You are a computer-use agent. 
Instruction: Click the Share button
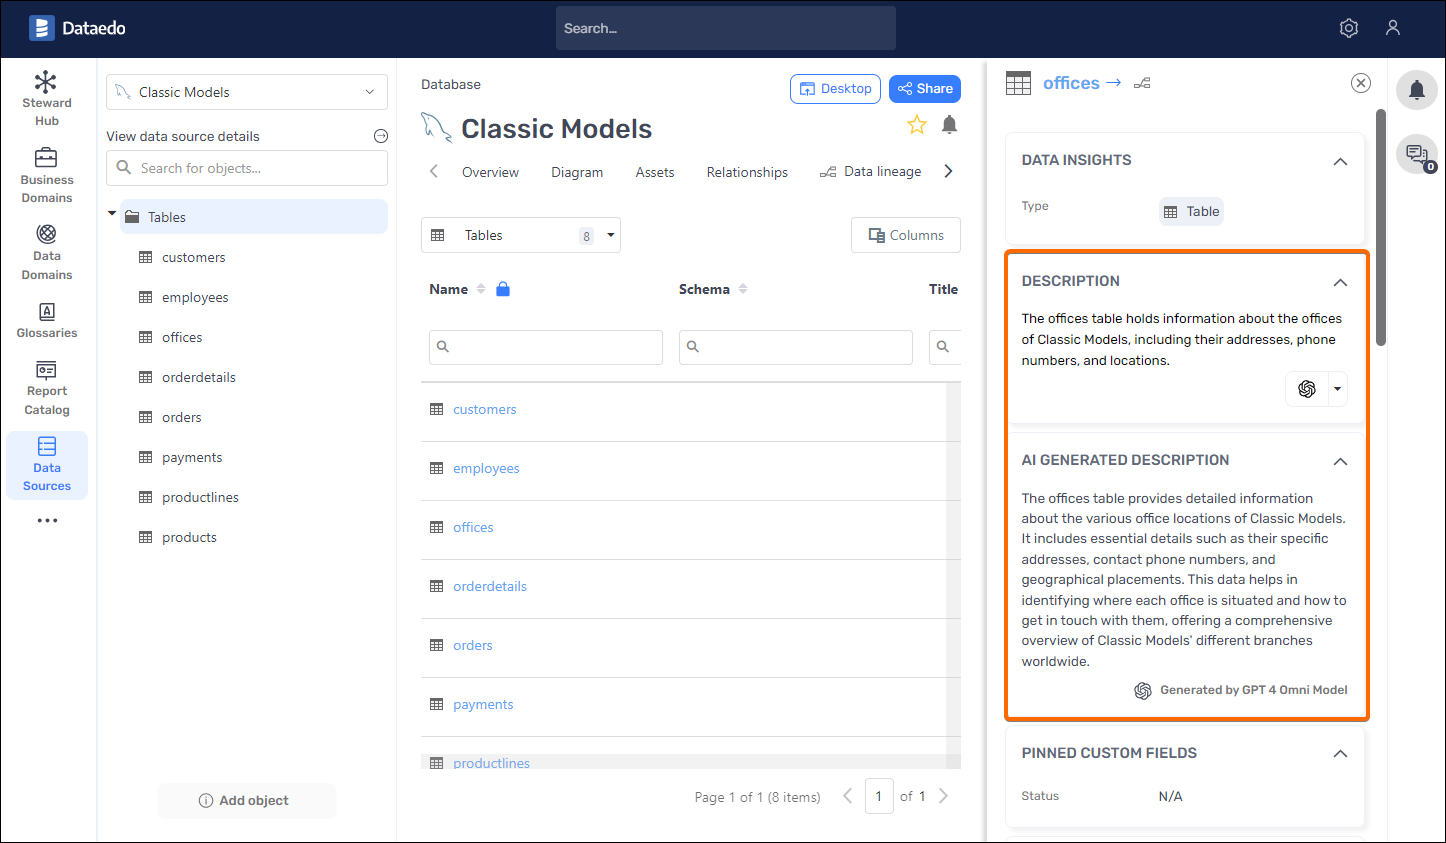pos(925,89)
